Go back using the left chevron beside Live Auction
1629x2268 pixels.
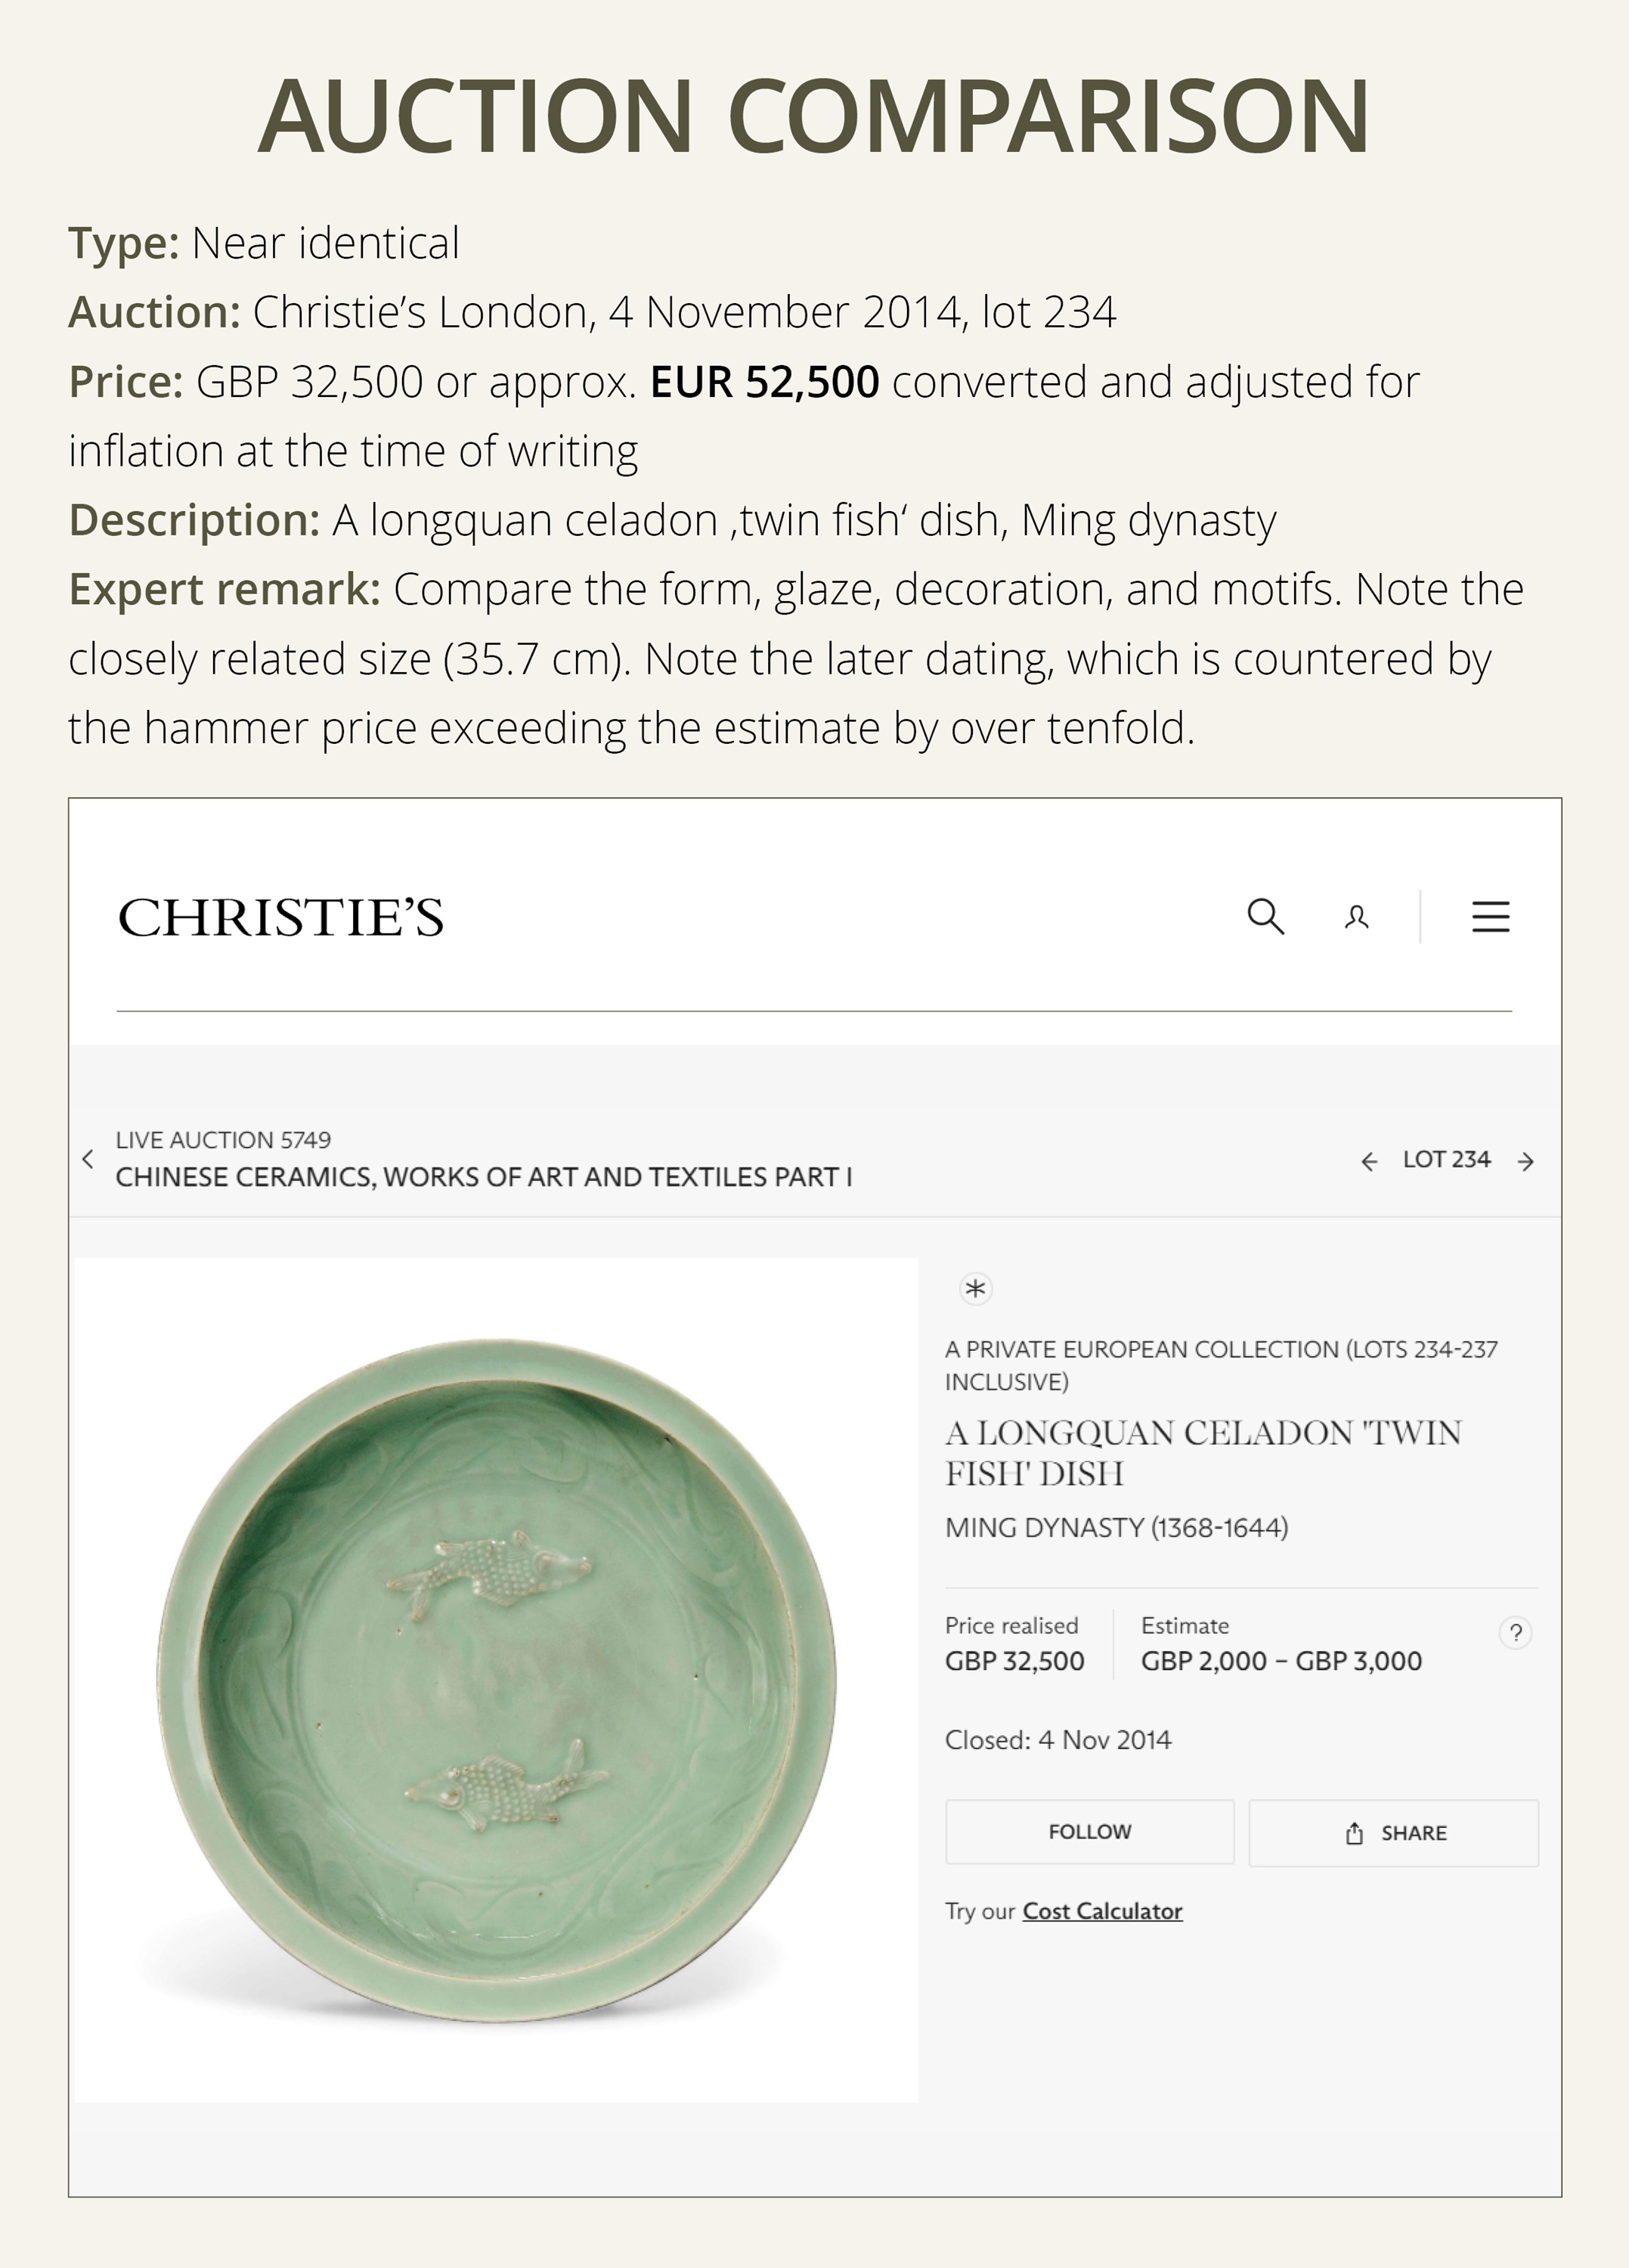click(x=88, y=1159)
